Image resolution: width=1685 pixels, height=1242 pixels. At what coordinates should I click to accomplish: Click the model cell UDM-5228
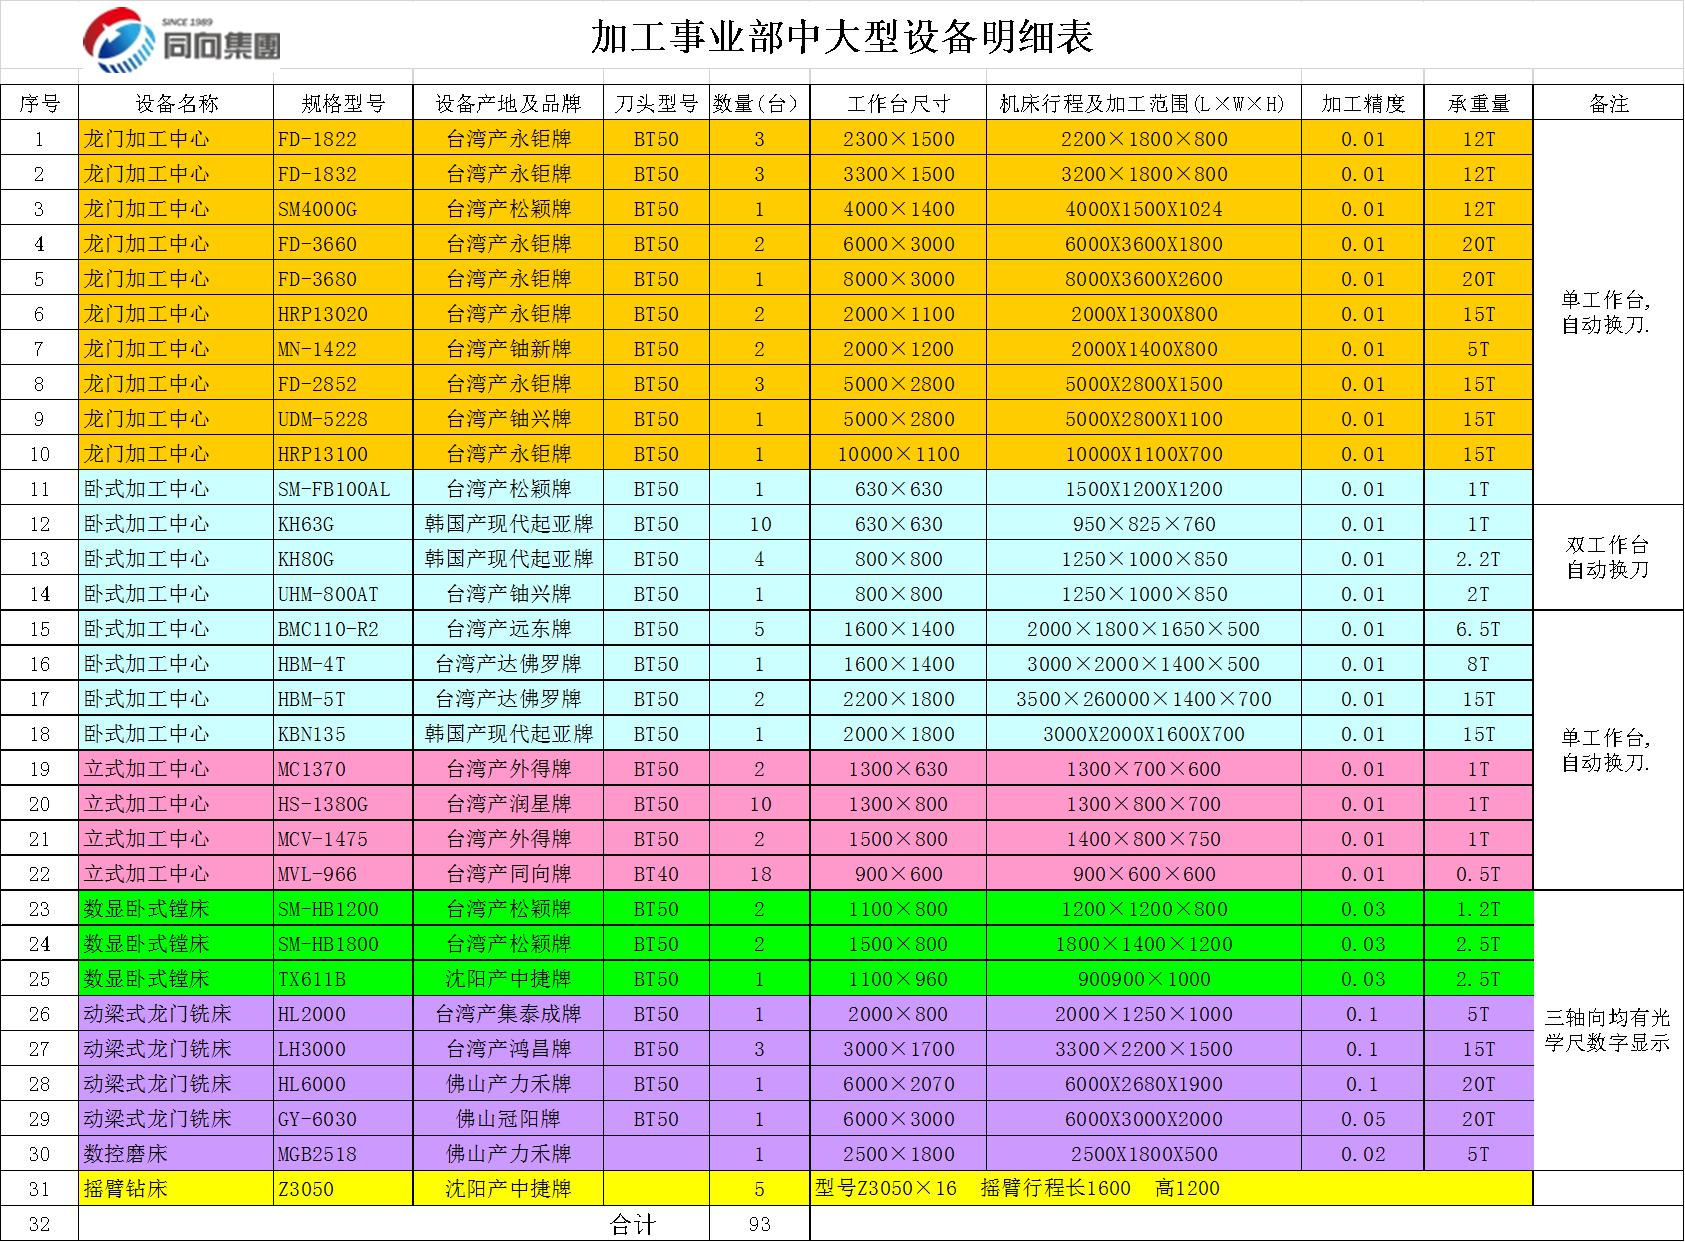point(343,418)
